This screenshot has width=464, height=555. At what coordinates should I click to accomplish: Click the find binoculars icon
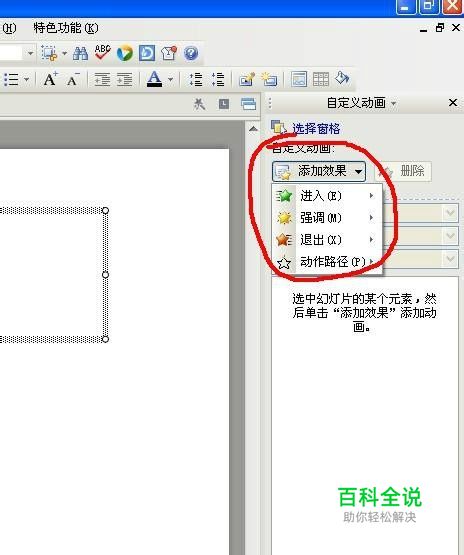[x=80, y=53]
